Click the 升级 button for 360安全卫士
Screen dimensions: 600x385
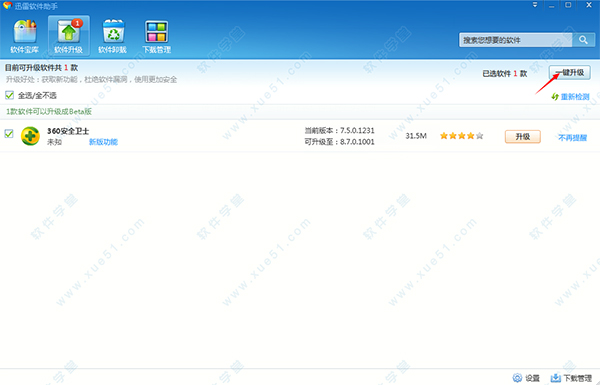[x=523, y=137]
